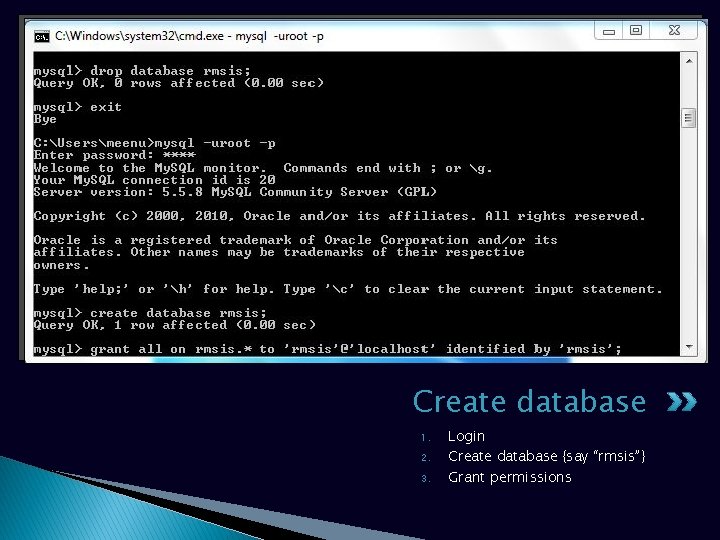The height and width of the screenshot is (540, 720).
Task: Click the cmd.exe icon in title bar
Action: (x=41, y=37)
